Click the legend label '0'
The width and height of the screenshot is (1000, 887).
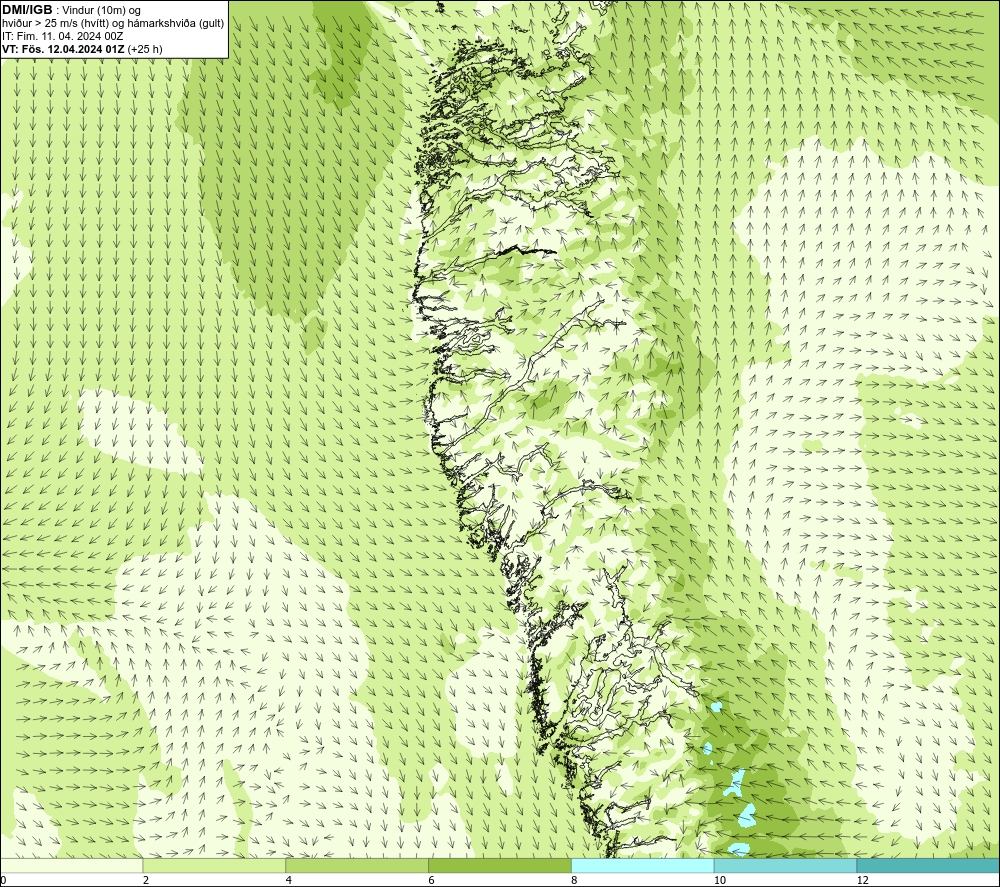point(3,880)
